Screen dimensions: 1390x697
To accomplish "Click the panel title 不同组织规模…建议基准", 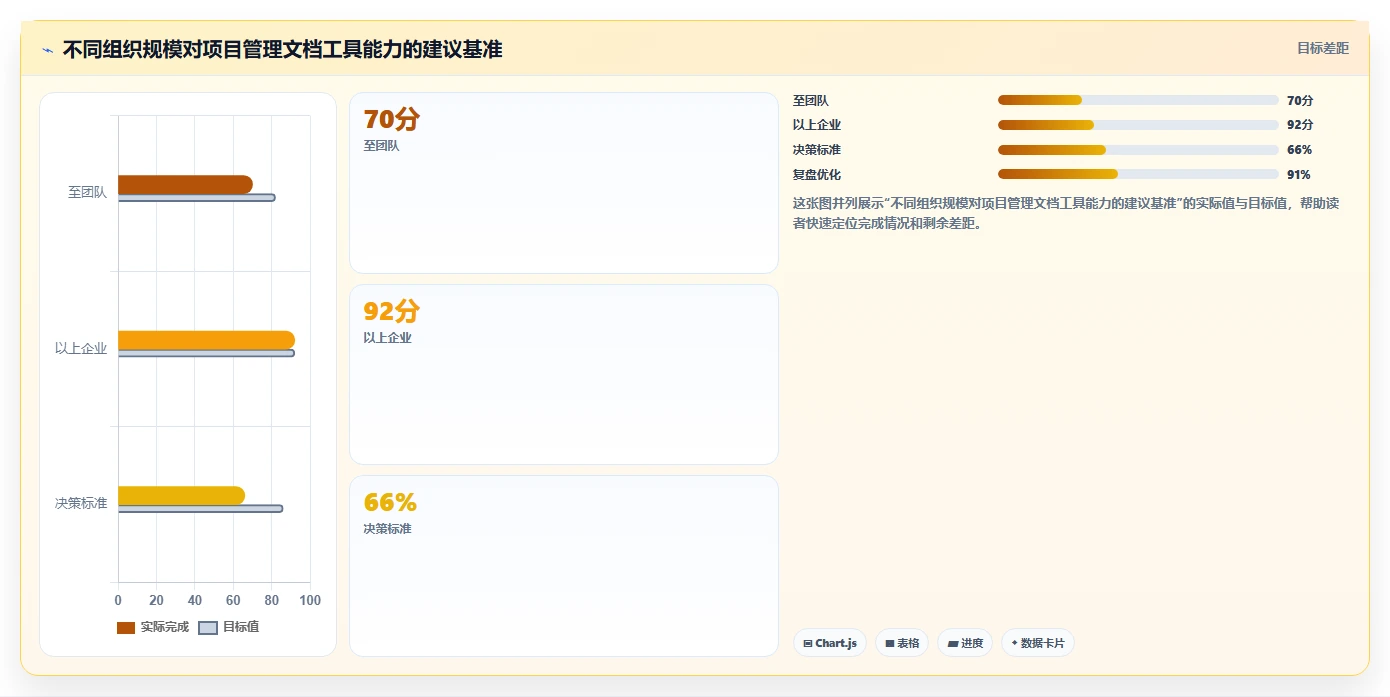I will click(x=283, y=49).
